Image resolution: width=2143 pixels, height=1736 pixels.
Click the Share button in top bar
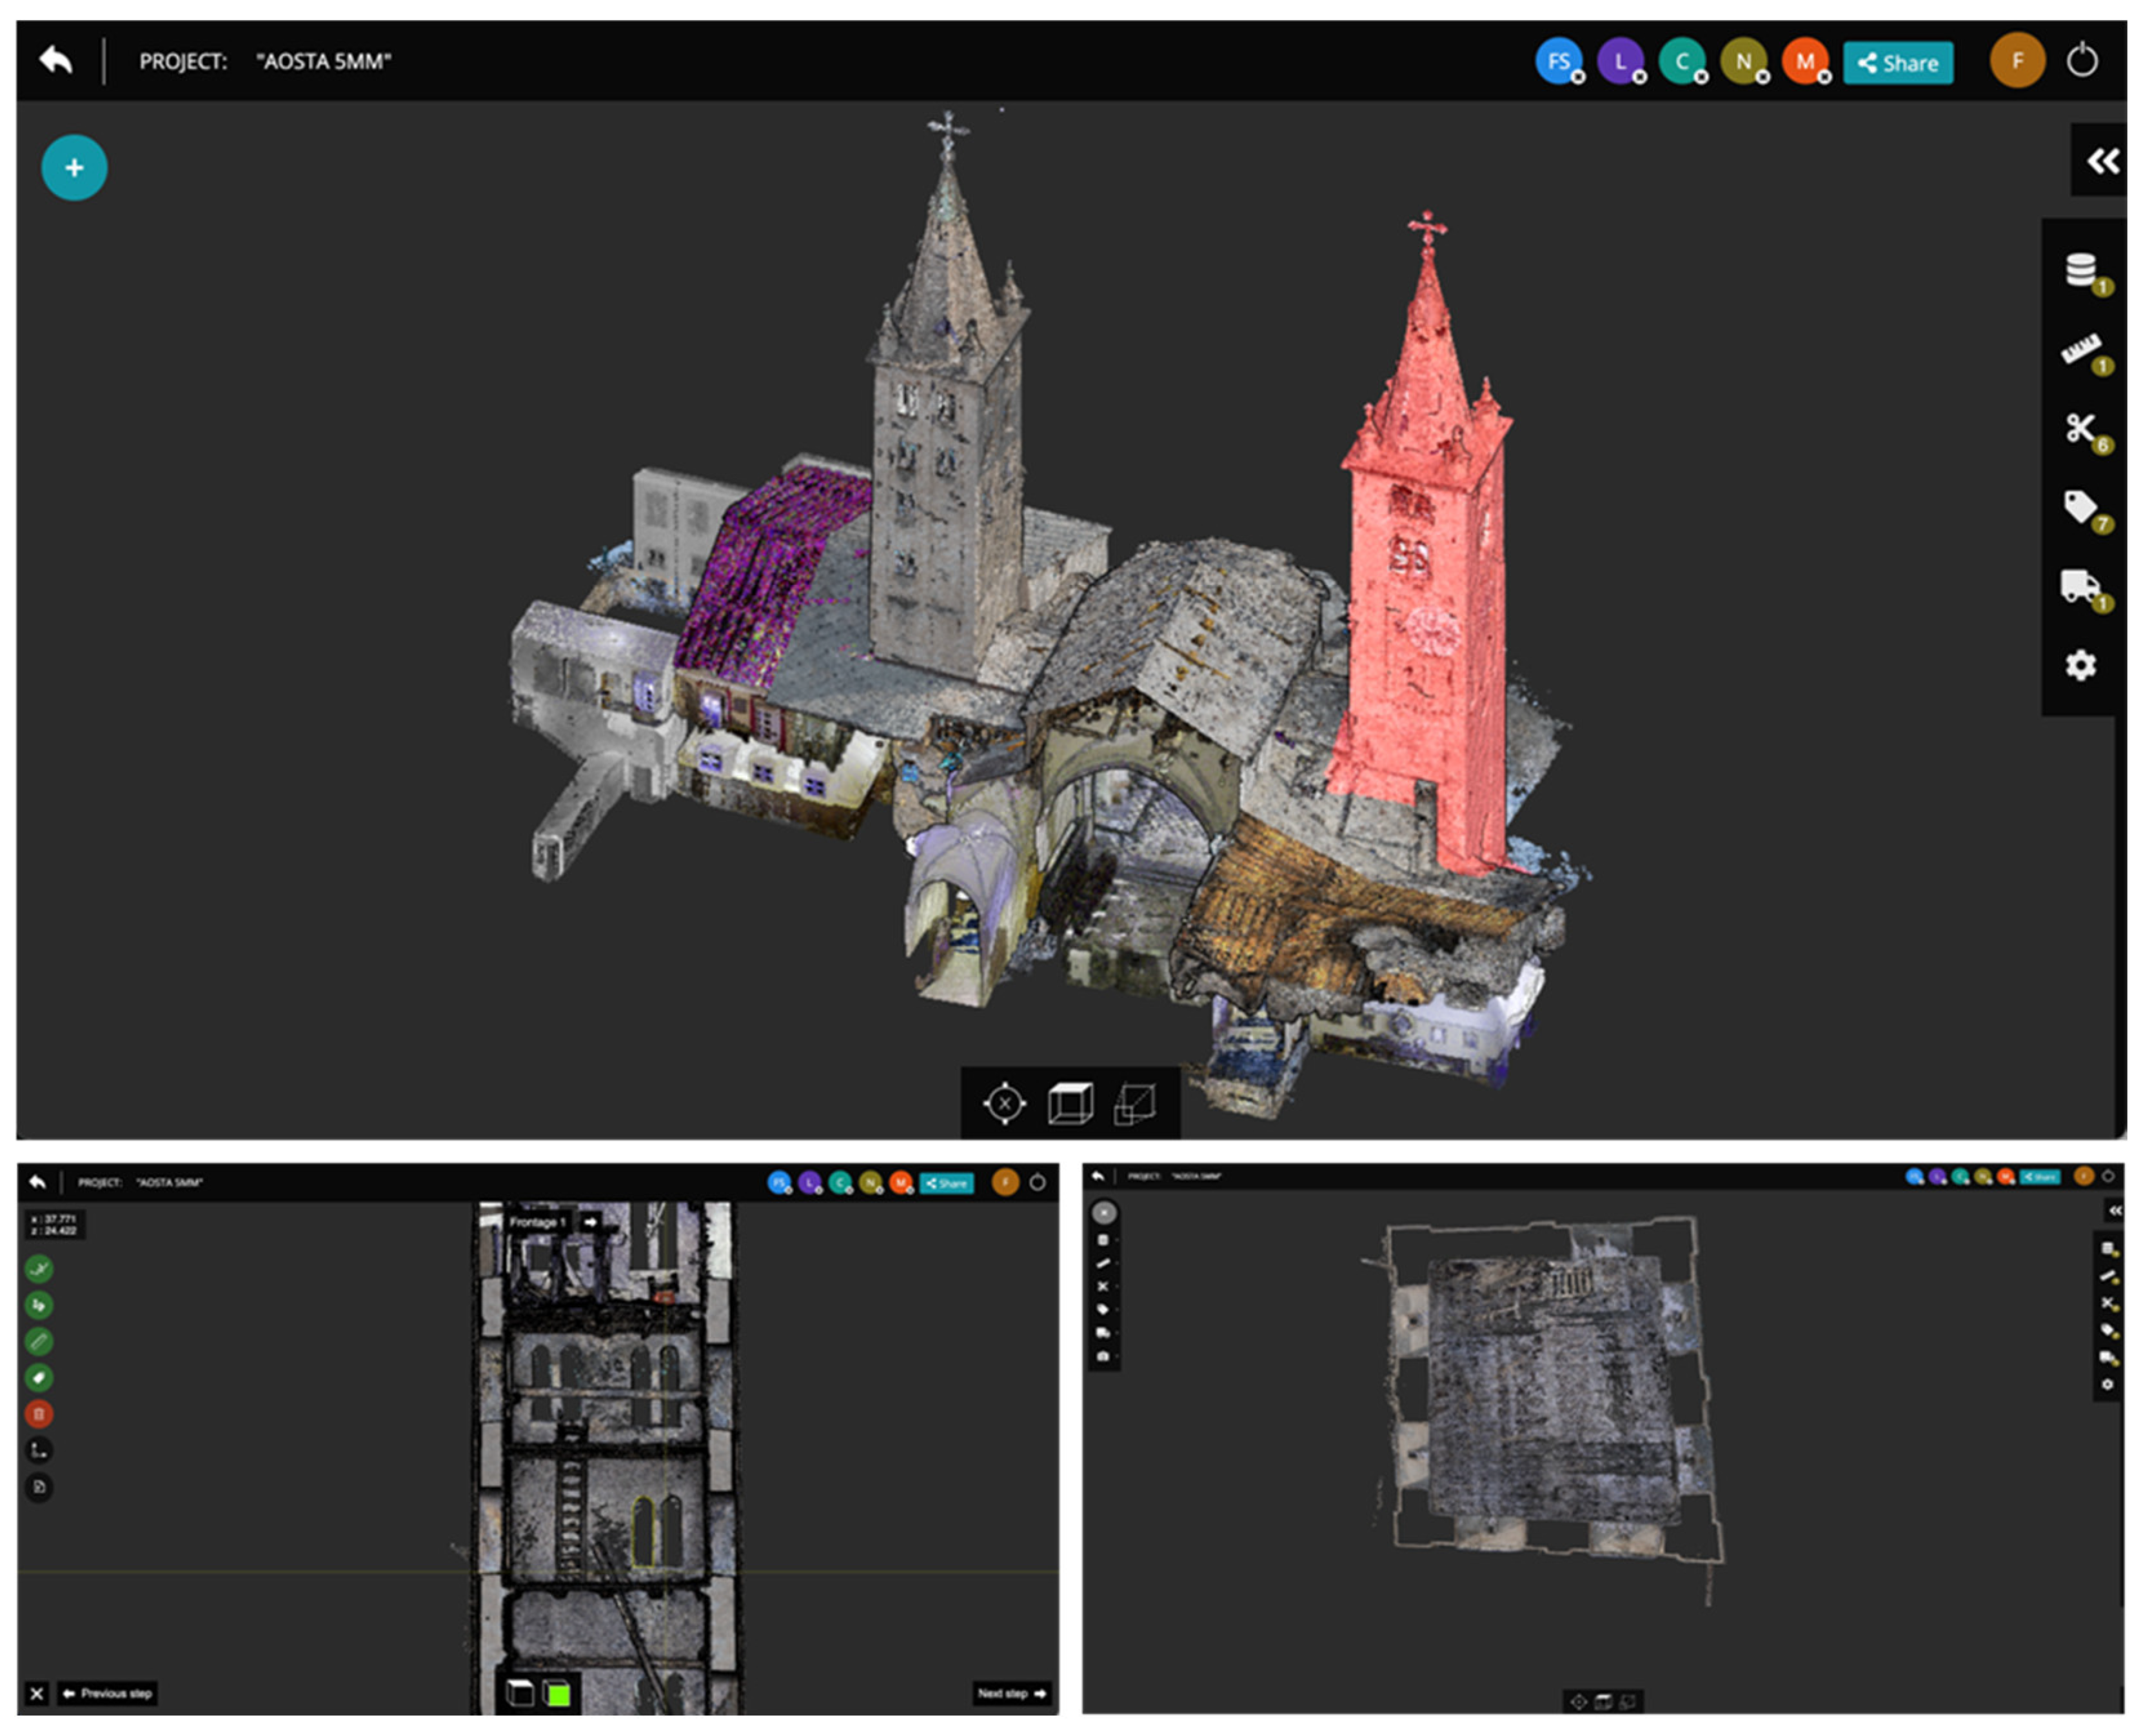[1897, 63]
